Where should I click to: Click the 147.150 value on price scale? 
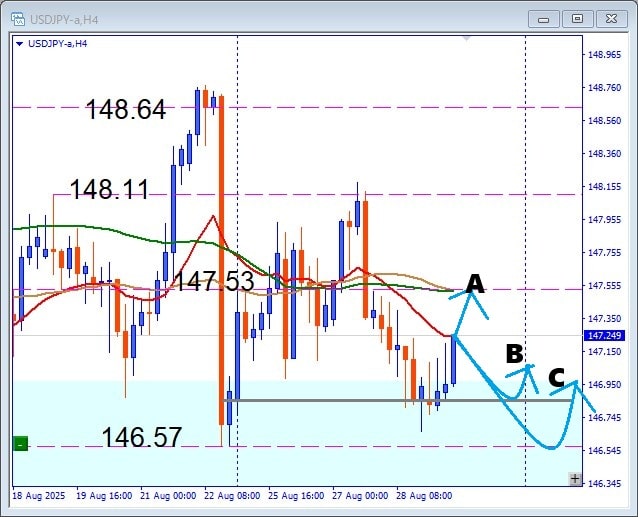click(605, 351)
